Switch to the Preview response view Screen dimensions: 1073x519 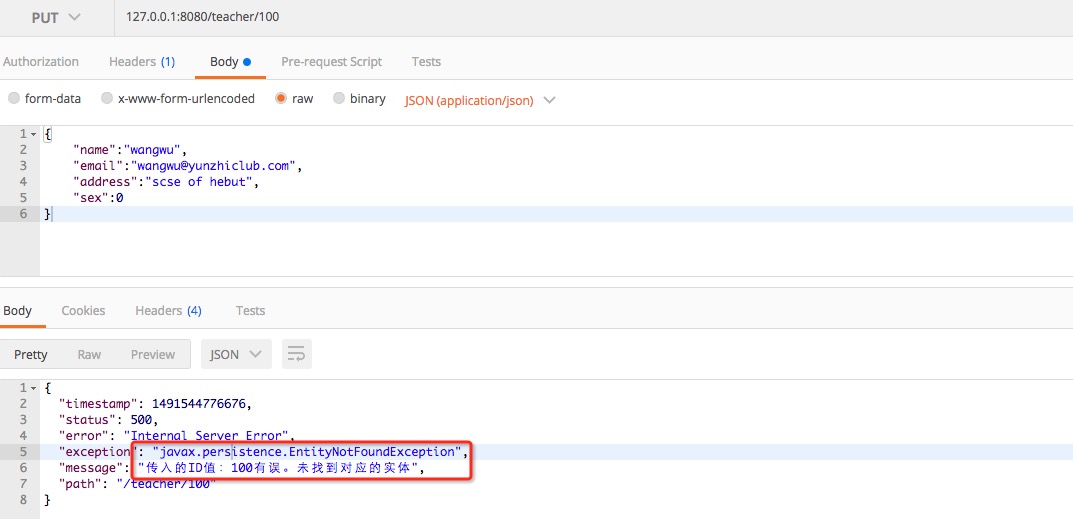click(153, 354)
